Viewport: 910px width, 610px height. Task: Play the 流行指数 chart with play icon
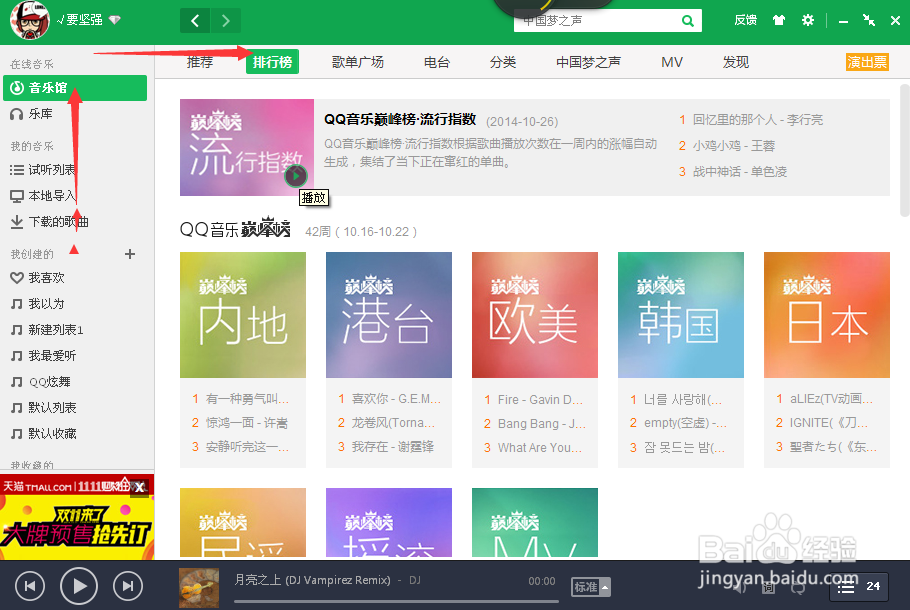296,175
